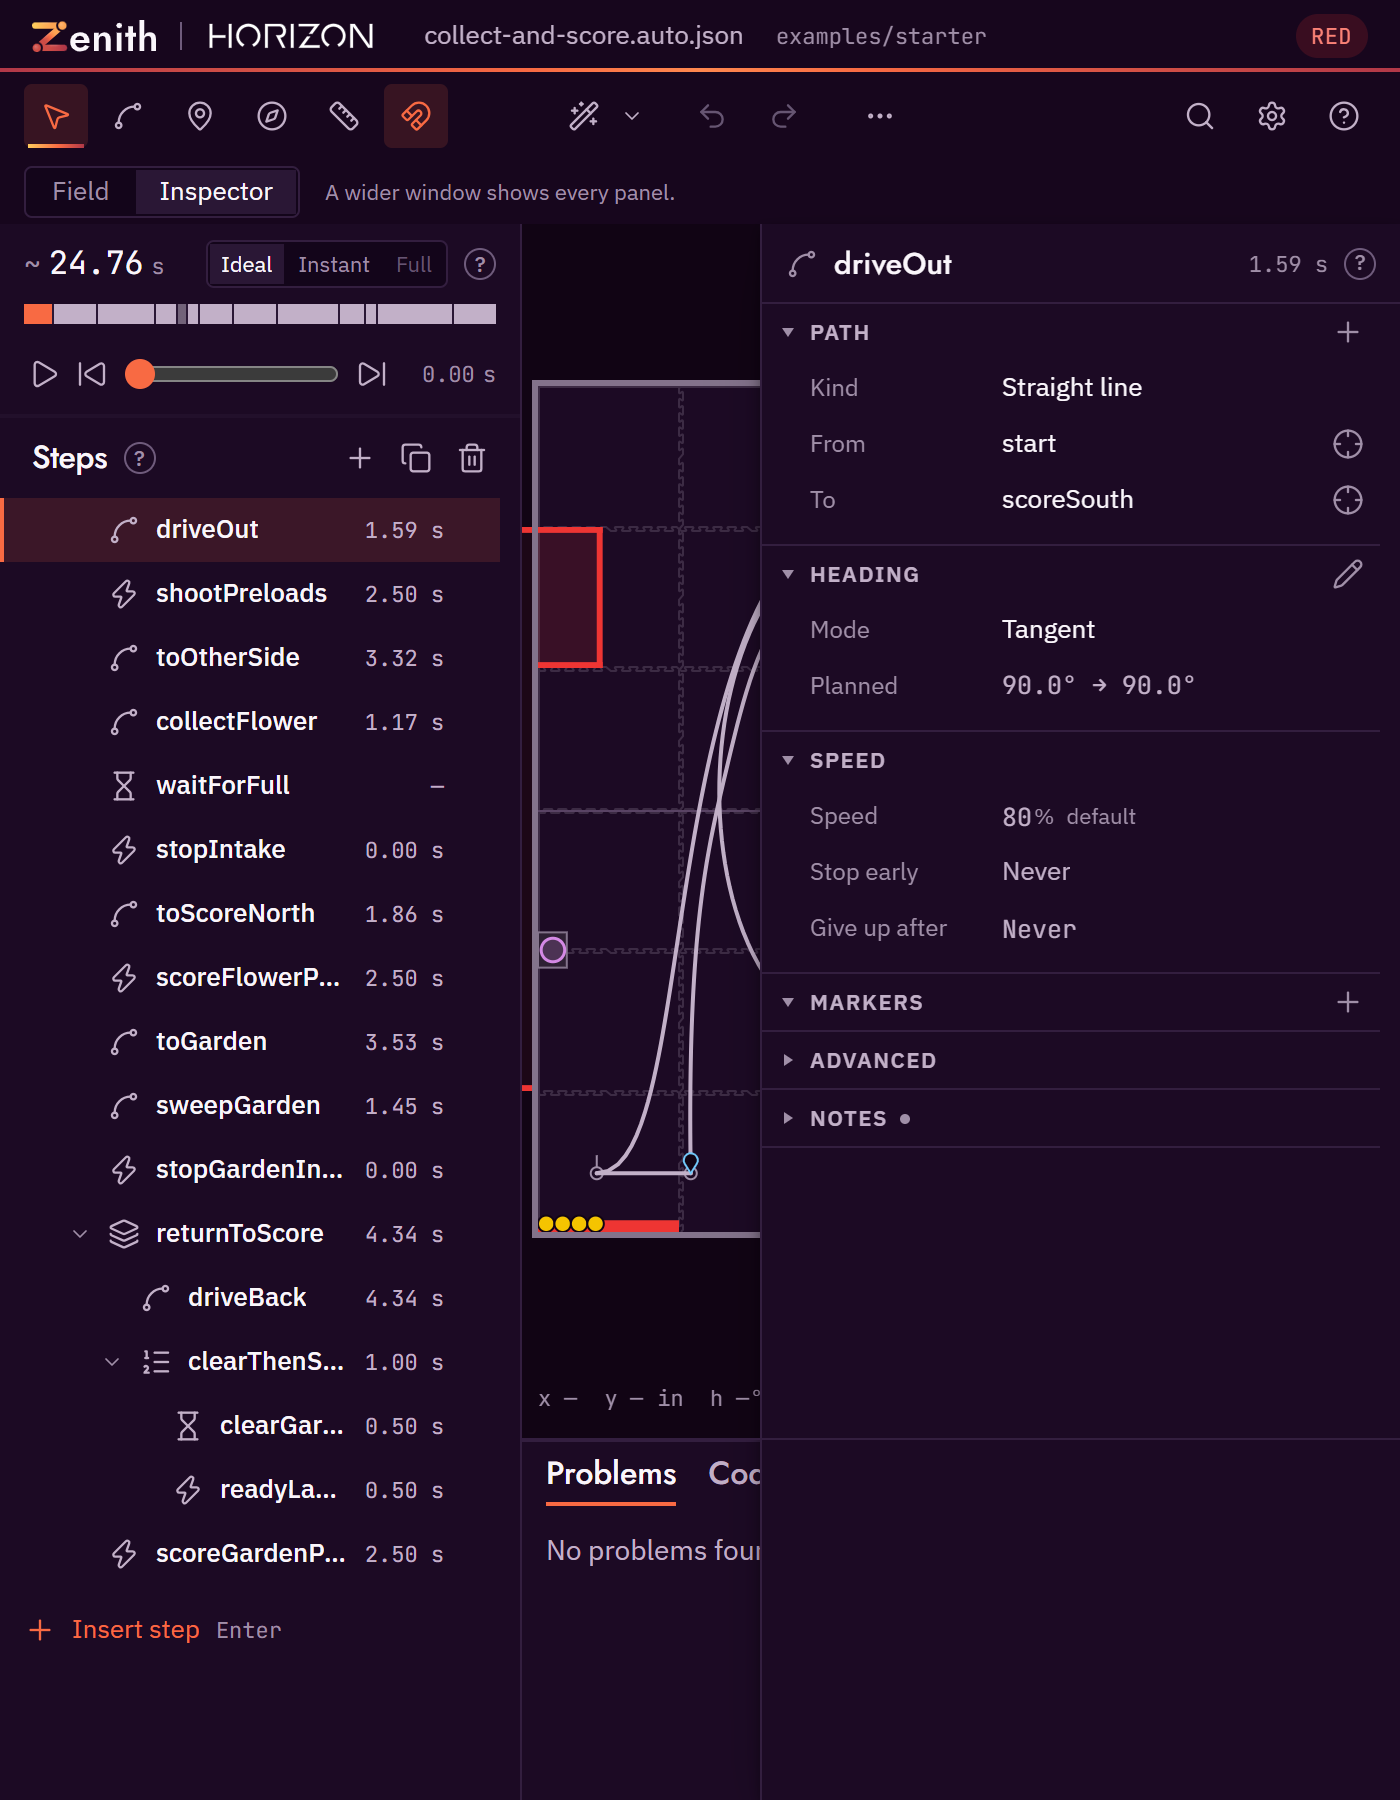This screenshot has width=1400, height=1800.
Task: Toggle the magnet snapping tool
Action: tap(416, 116)
